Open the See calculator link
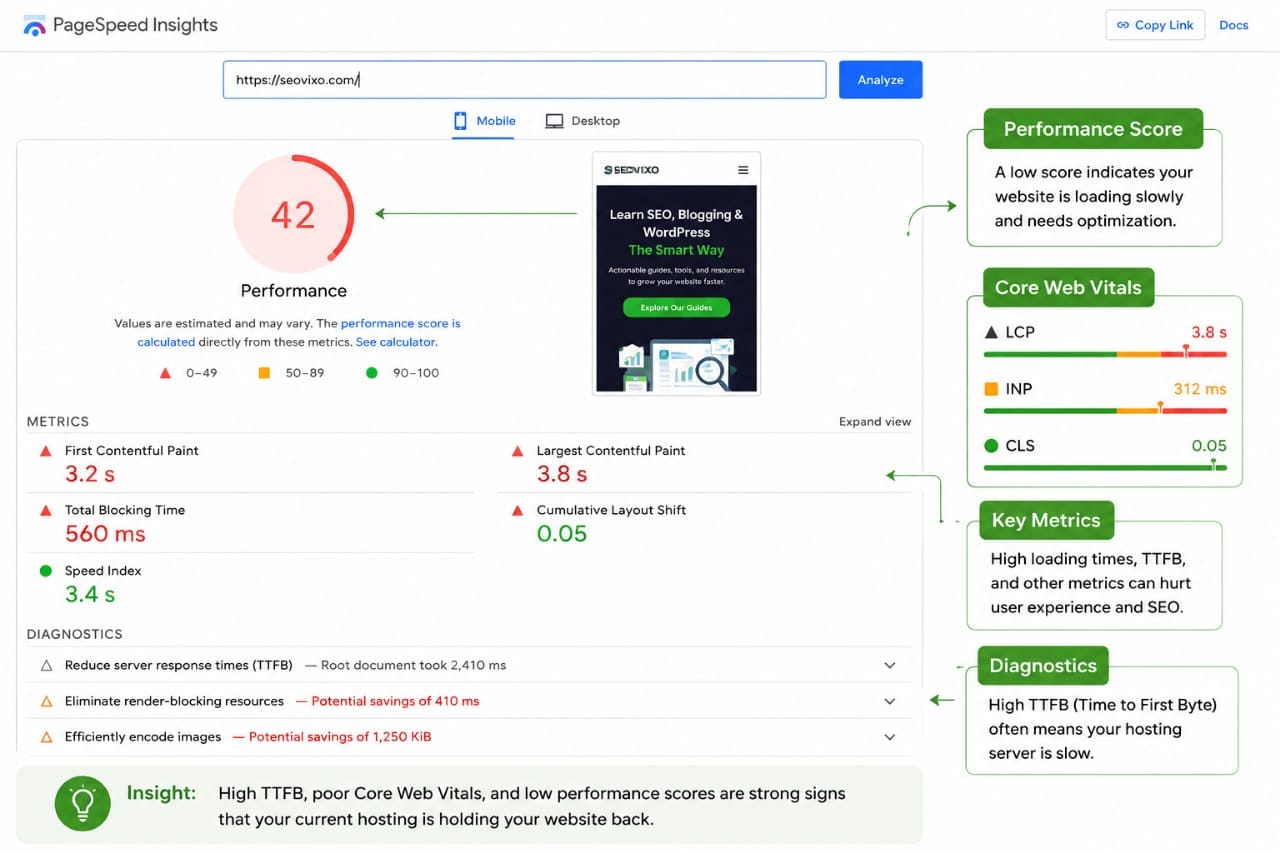 click(396, 342)
